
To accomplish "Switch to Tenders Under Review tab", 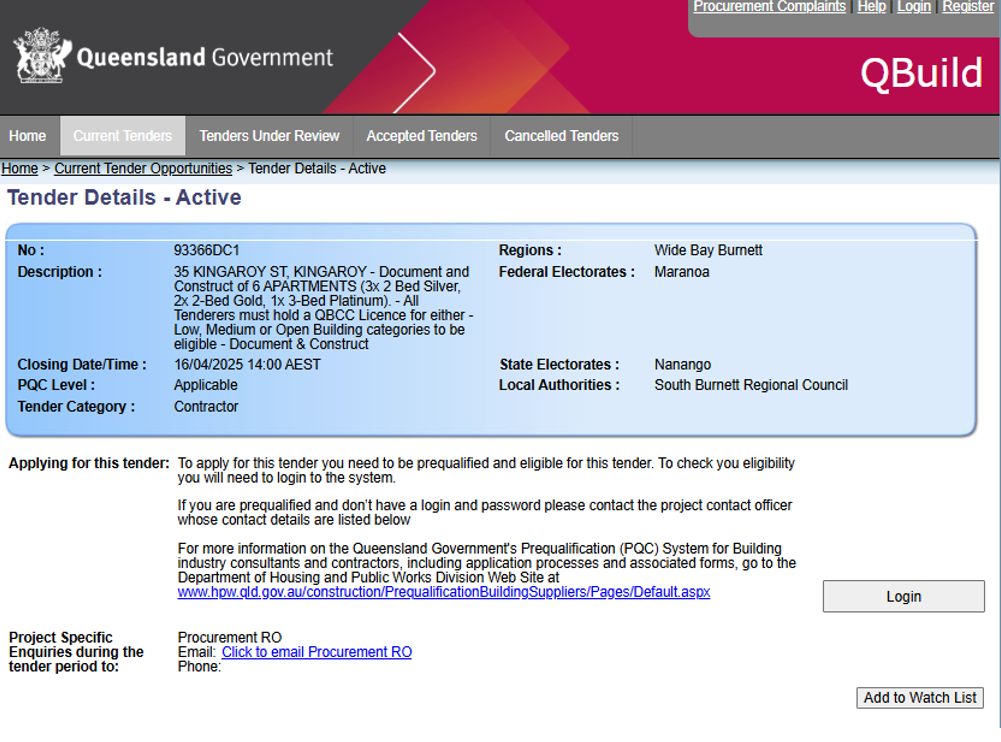I will coord(269,136).
